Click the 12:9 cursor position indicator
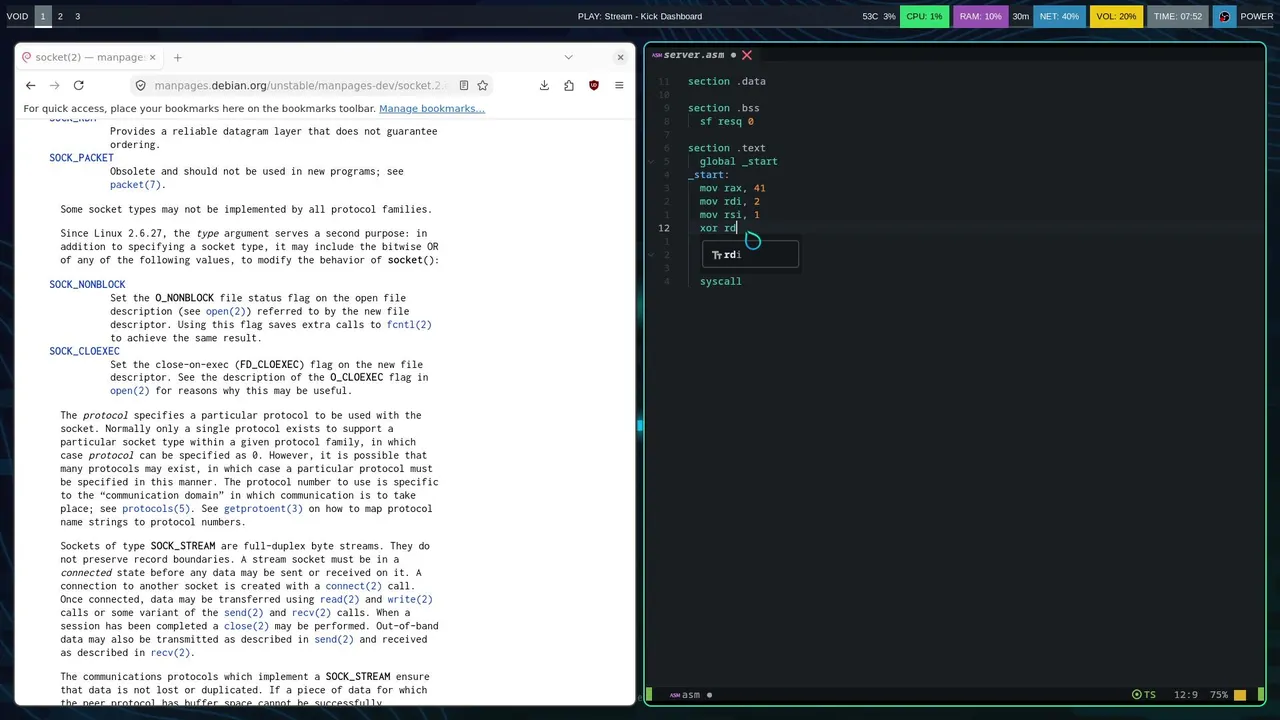 click(1185, 695)
